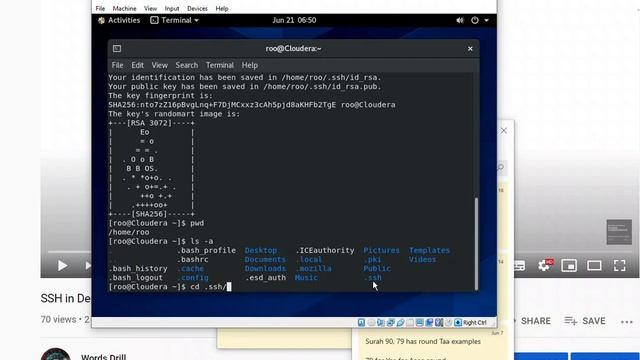This screenshot has height=360, width=640.
Task: Click the YouTube SHARE button
Action: pos(535,321)
